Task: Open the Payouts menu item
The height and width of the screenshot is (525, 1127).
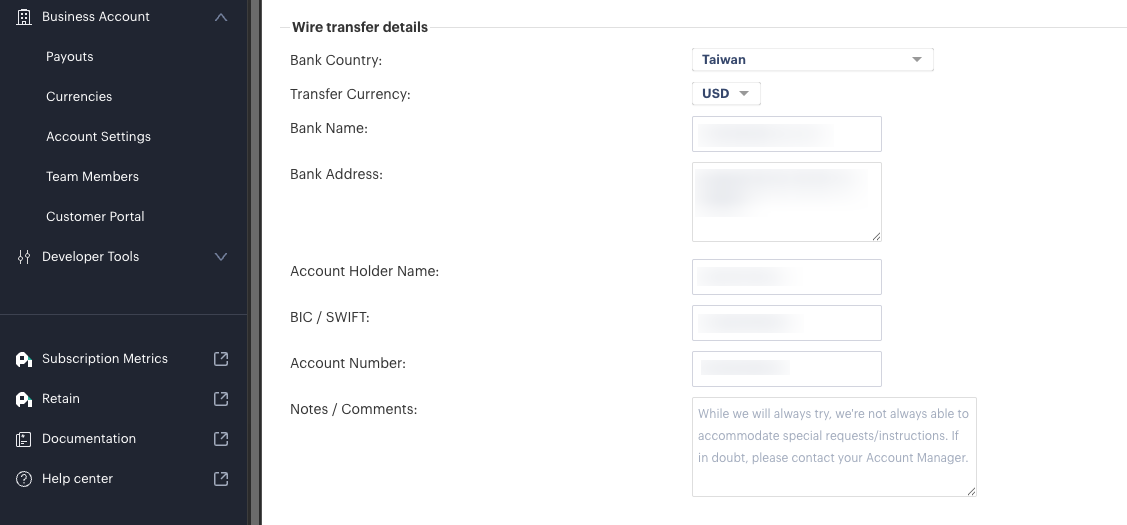Action: (70, 57)
